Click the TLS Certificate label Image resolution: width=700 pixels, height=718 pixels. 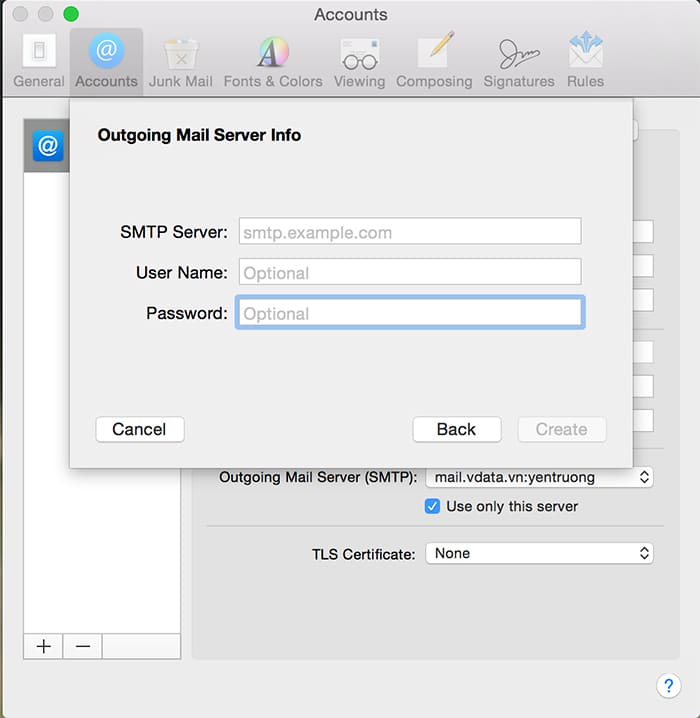[x=364, y=554]
